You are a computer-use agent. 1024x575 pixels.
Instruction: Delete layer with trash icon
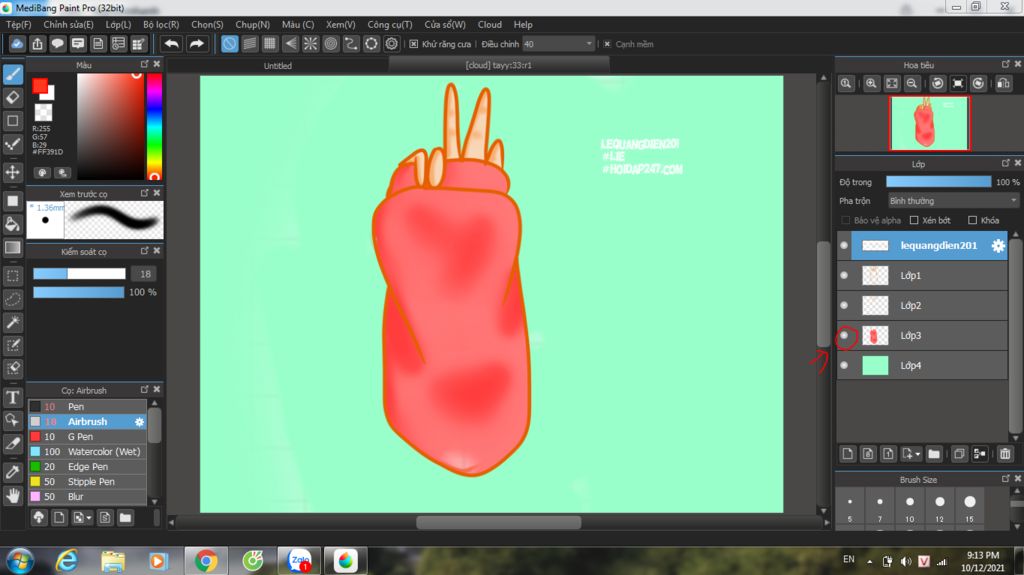coord(1005,453)
